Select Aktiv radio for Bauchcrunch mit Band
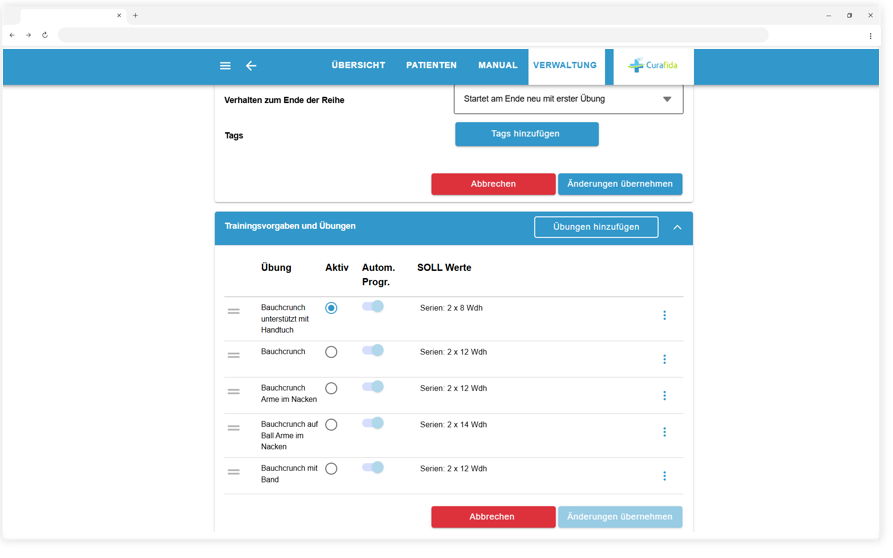Viewport: 893px width, 558px height. pos(331,469)
